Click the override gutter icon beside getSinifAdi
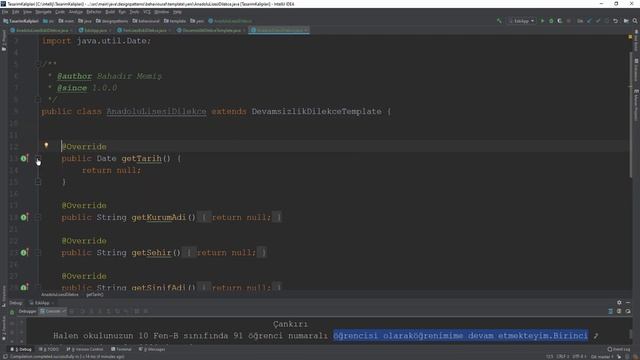Screen dimensions: 640x360 (x=24, y=287)
